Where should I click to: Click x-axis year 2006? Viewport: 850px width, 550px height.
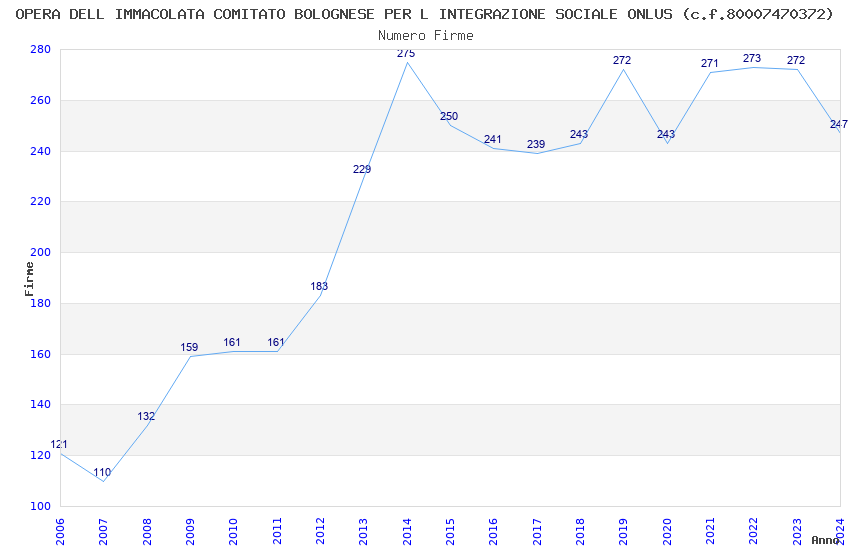pyautogui.click(x=60, y=531)
